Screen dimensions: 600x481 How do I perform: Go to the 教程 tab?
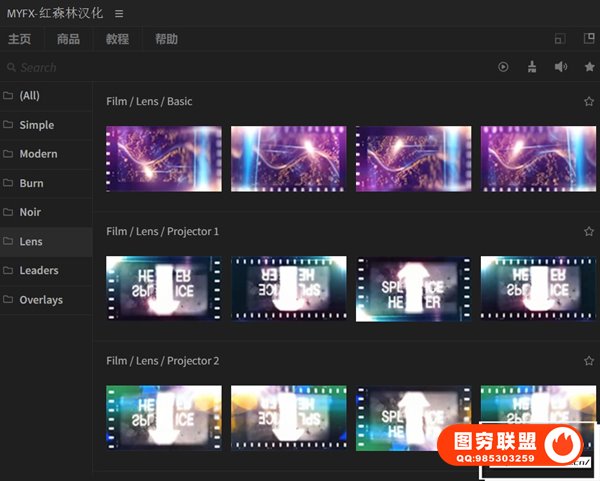pyautogui.click(x=118, y=40)
